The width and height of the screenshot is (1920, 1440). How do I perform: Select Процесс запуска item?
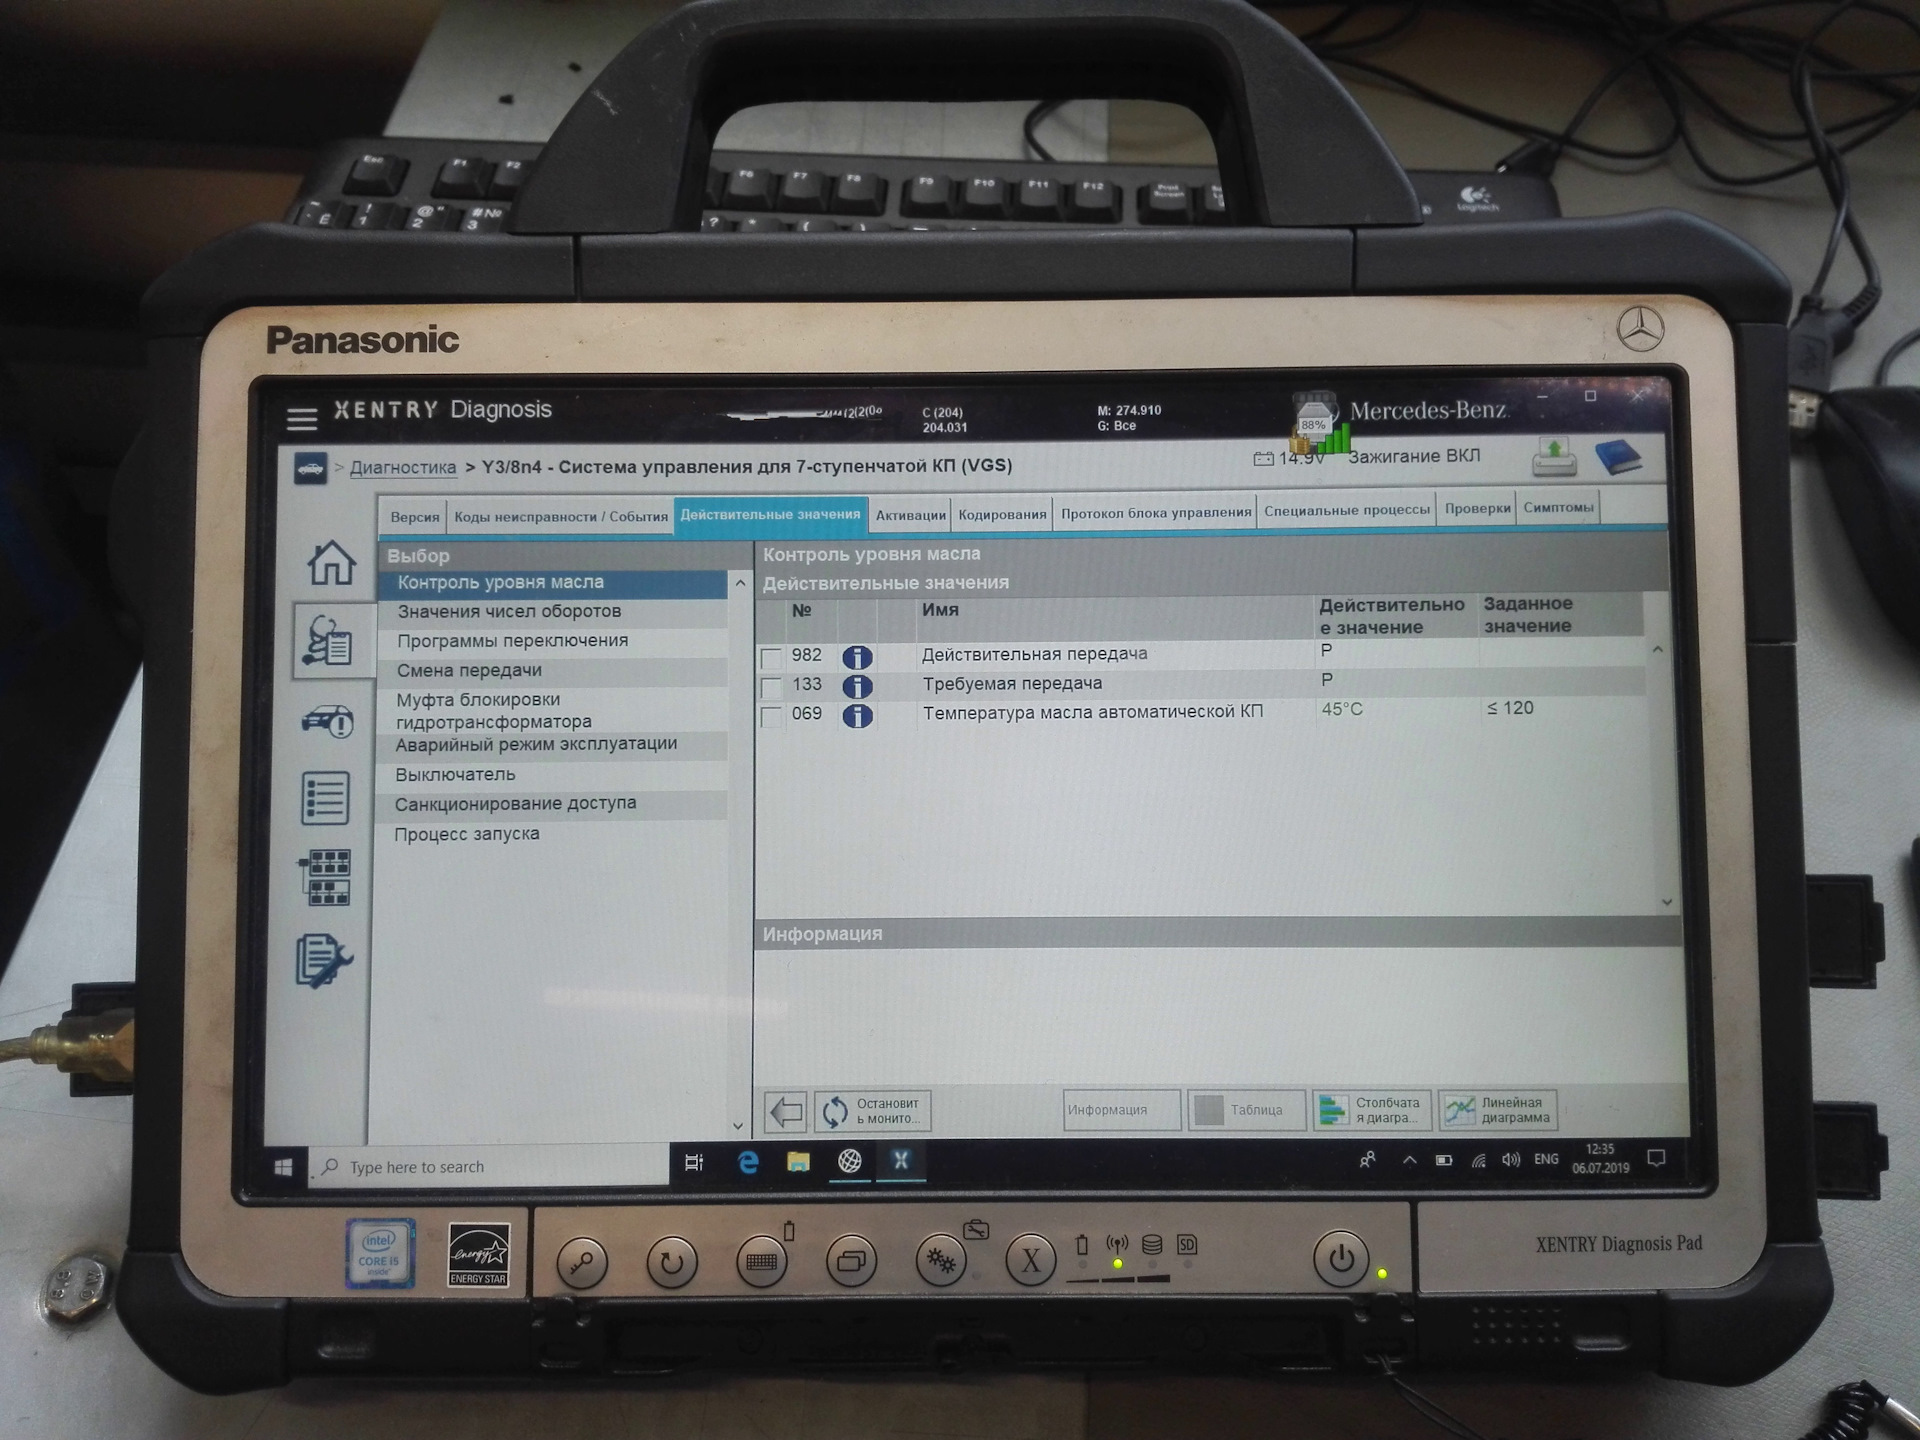click(553, 834)
